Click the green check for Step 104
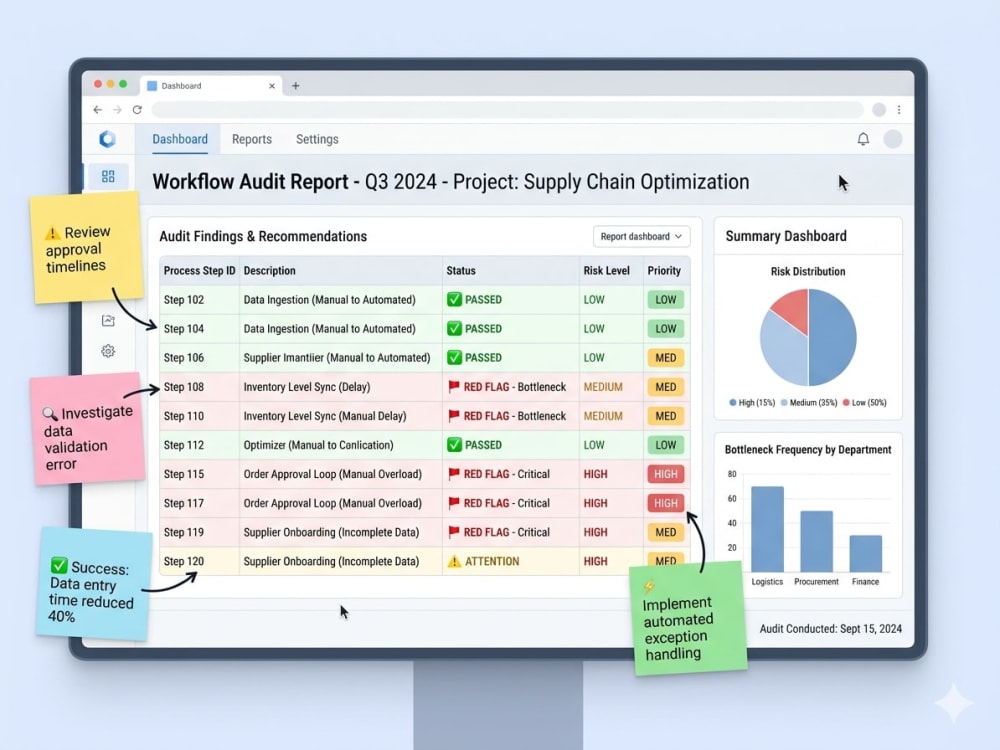Screen dimensions: 1000x750 454,328
